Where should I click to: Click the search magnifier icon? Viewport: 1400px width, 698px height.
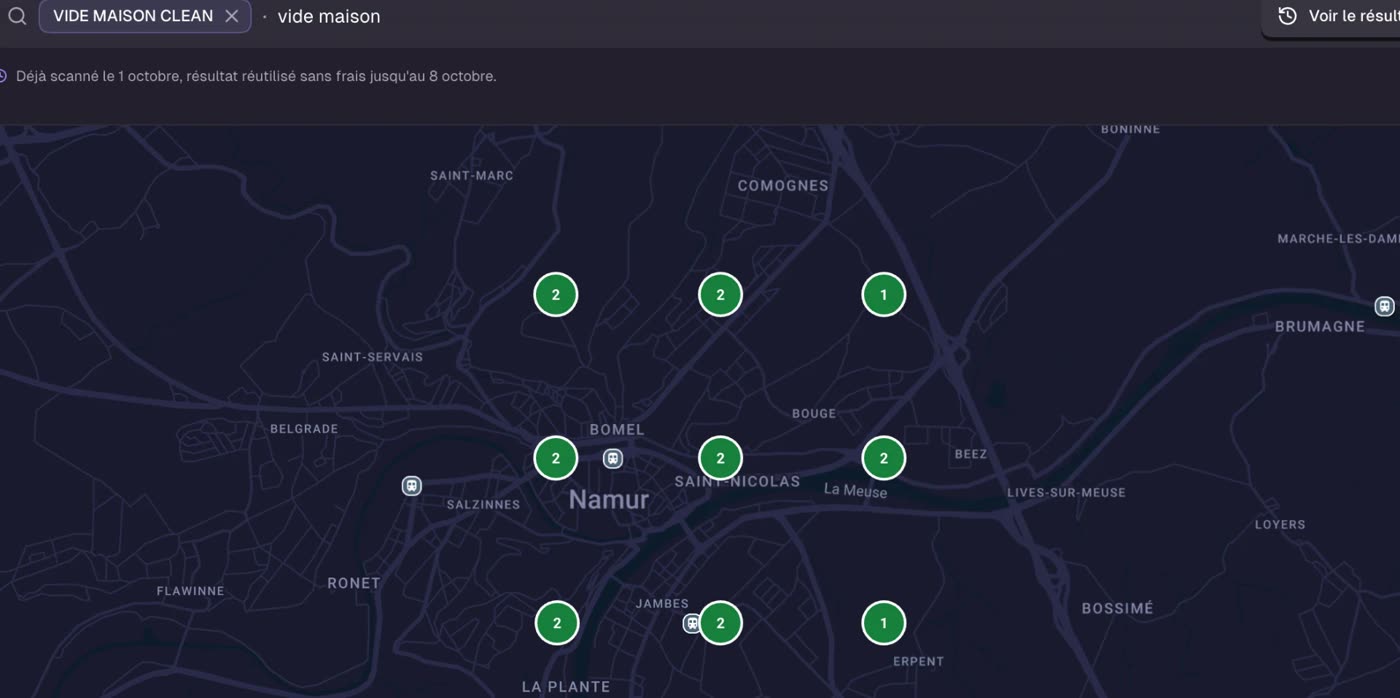click(x=17, y=16)
